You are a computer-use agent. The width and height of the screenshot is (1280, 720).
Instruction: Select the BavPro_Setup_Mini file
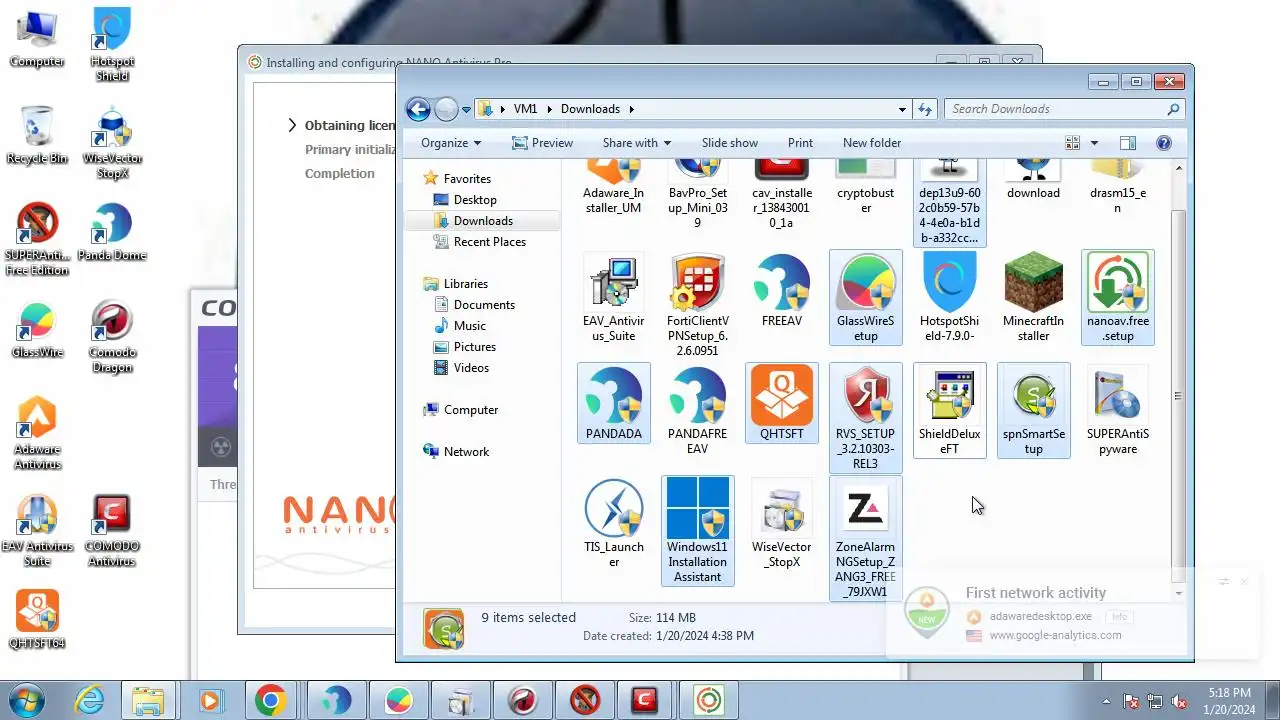[x=698, y=193]
